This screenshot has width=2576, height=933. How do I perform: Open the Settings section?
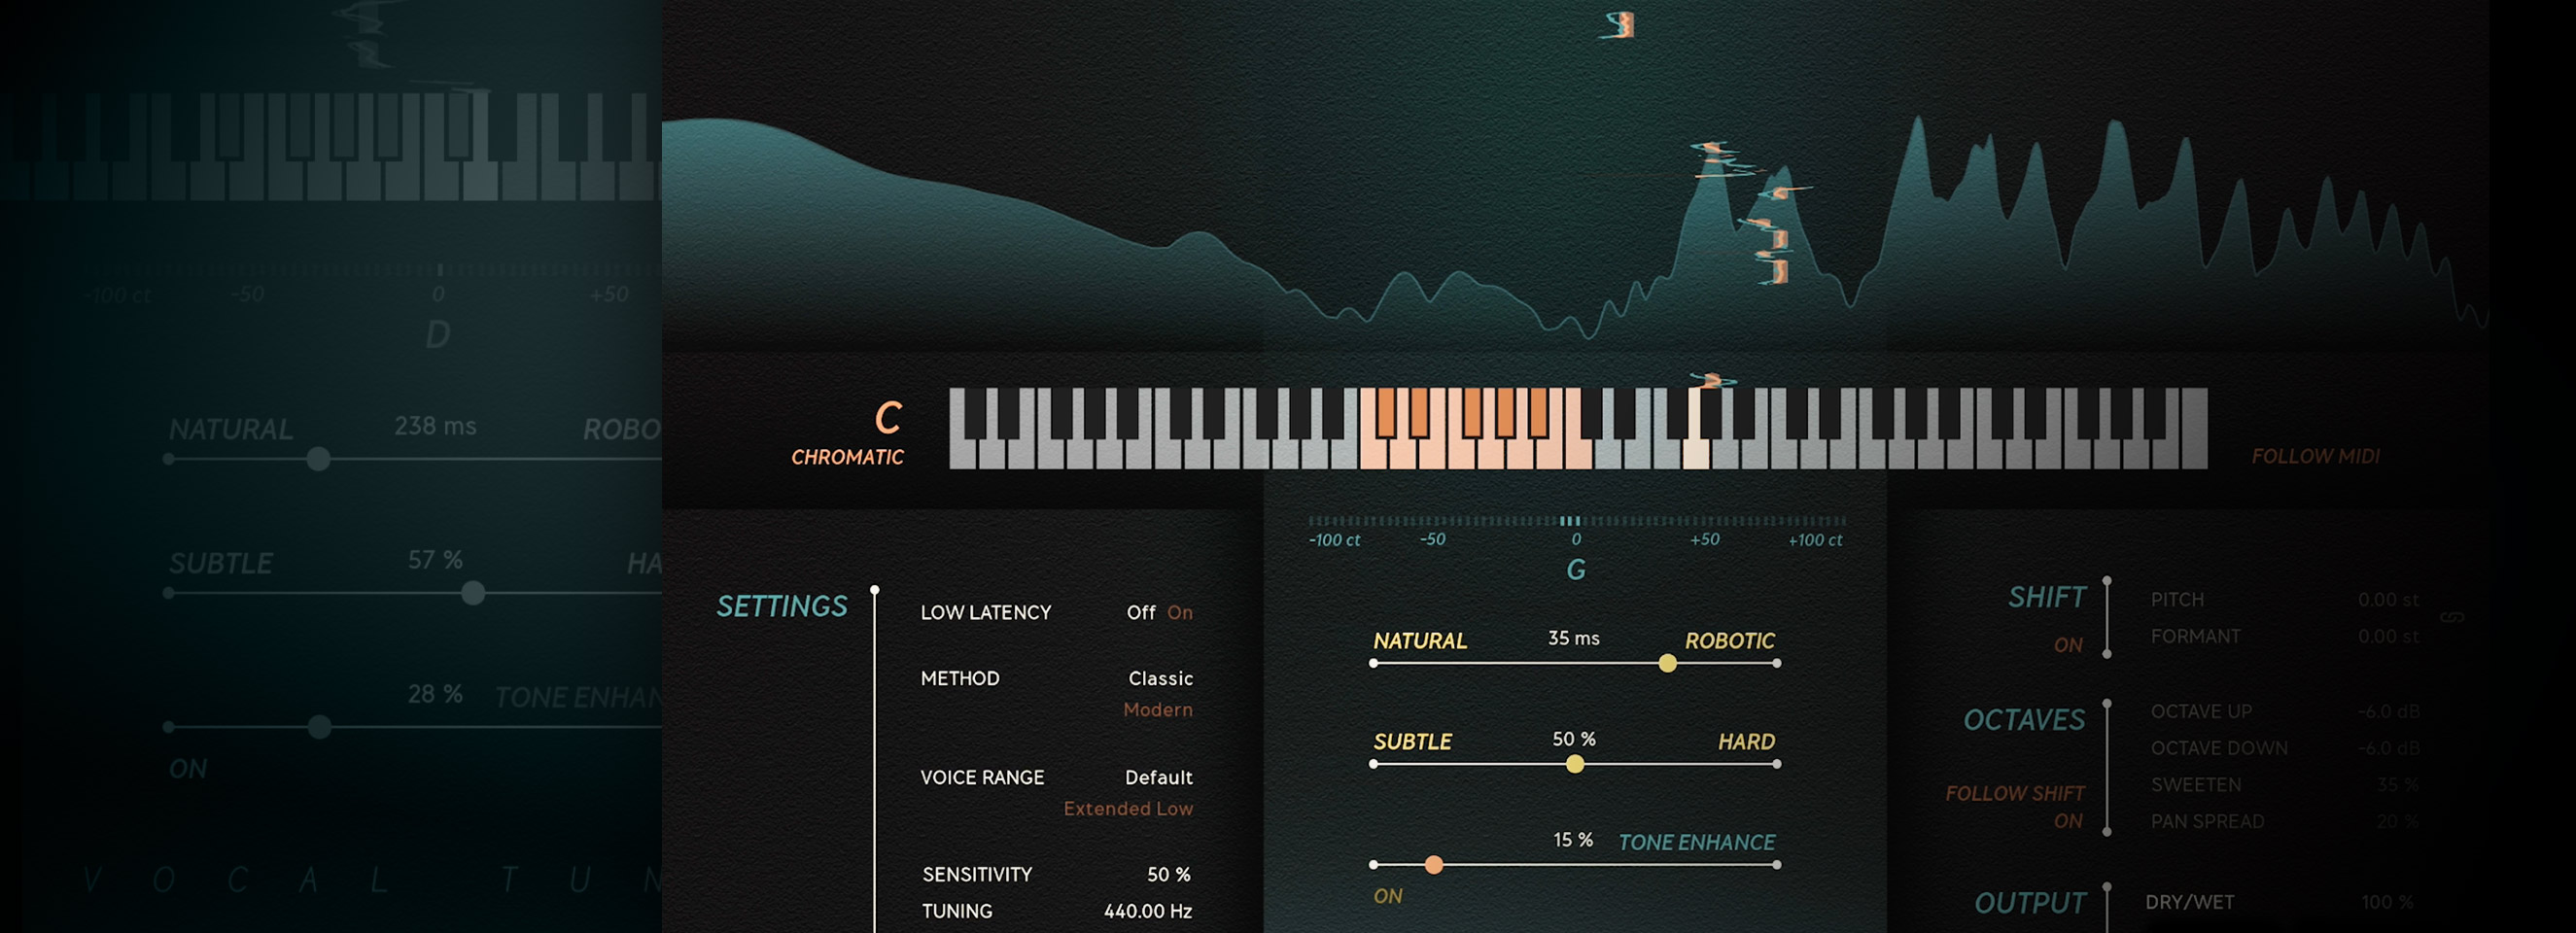pos(781,606)
